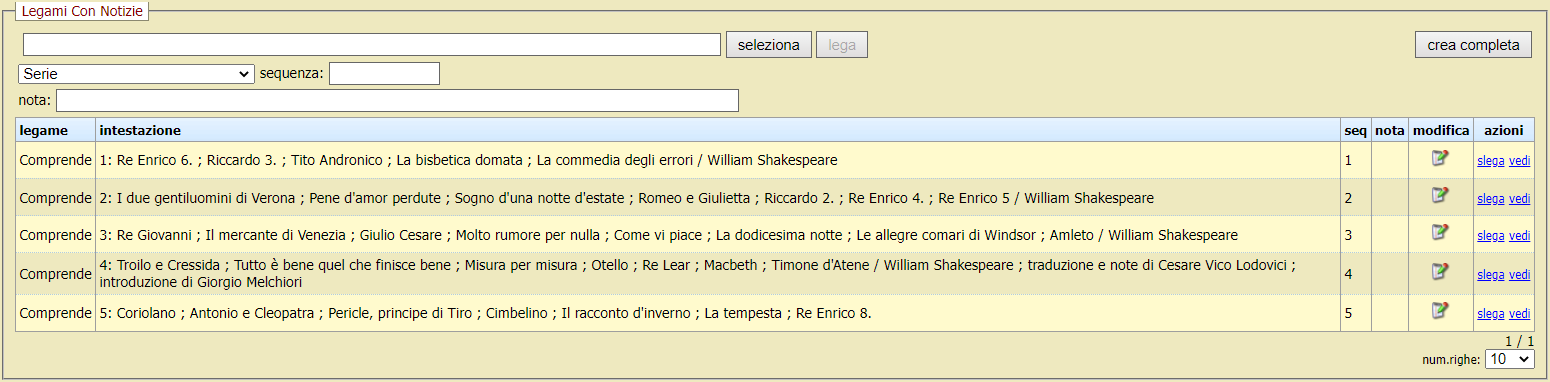
Task: Click the seleziona button
Action: coord(769,45)
